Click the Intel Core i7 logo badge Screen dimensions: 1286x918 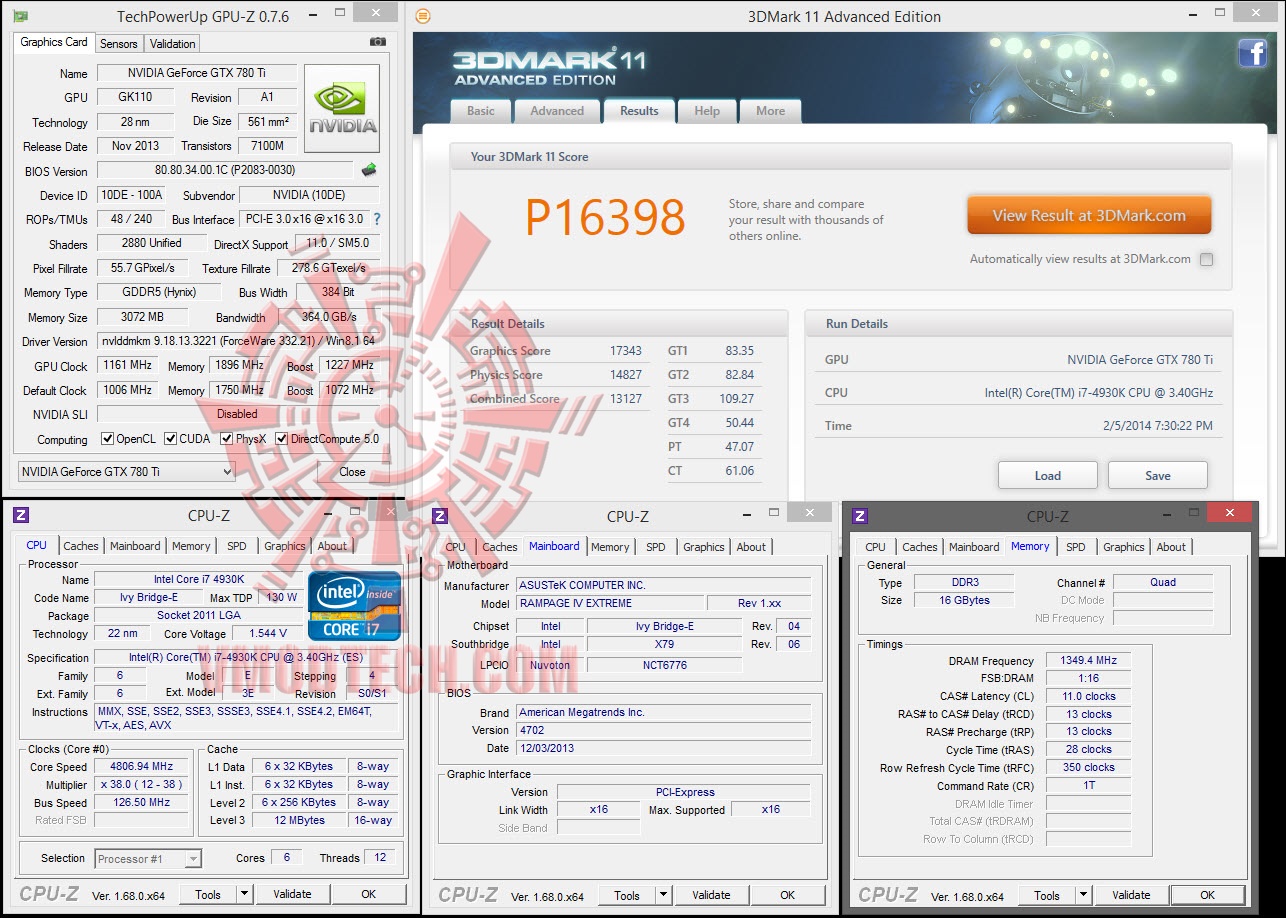click(355, 605)
